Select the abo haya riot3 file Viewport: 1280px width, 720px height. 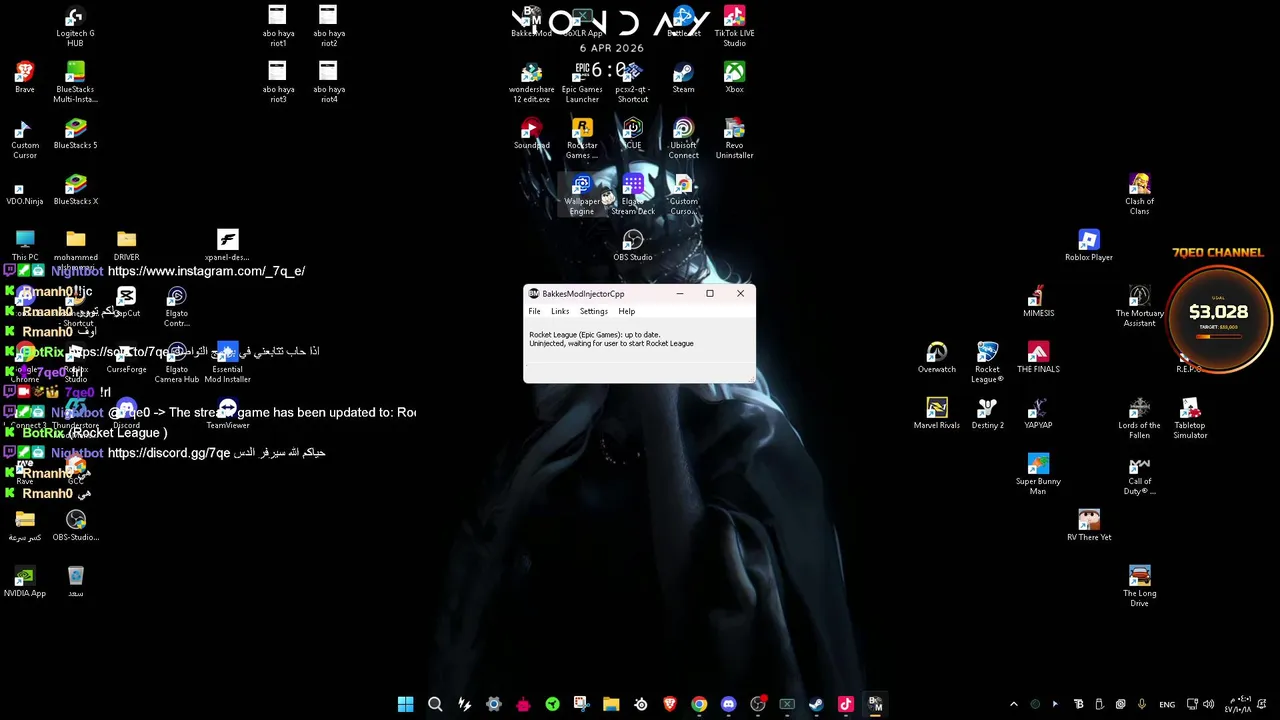pyautogui.click(x=278, y=83)
